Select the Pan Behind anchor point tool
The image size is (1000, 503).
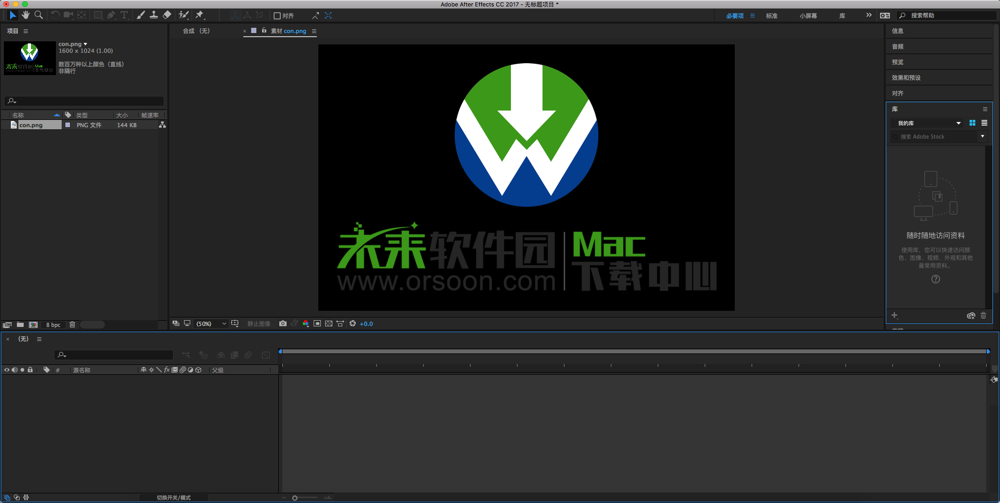pos(82,15)
